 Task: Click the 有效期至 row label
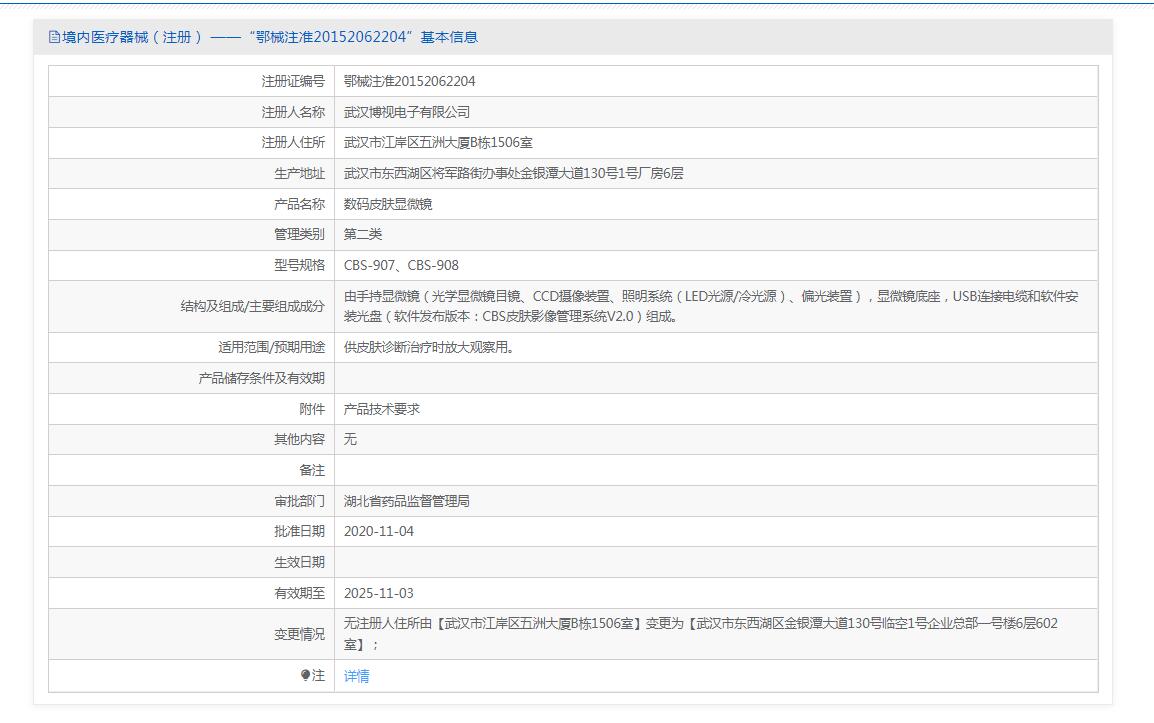[300, 593]
